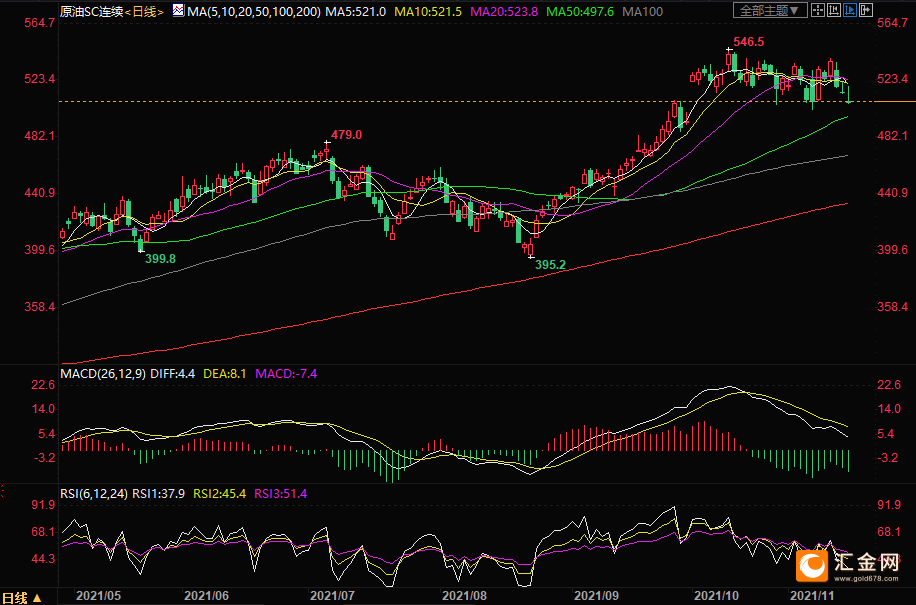Click the 91.9 RSI left axis label

pyautogui.click(x=43, y=505)
